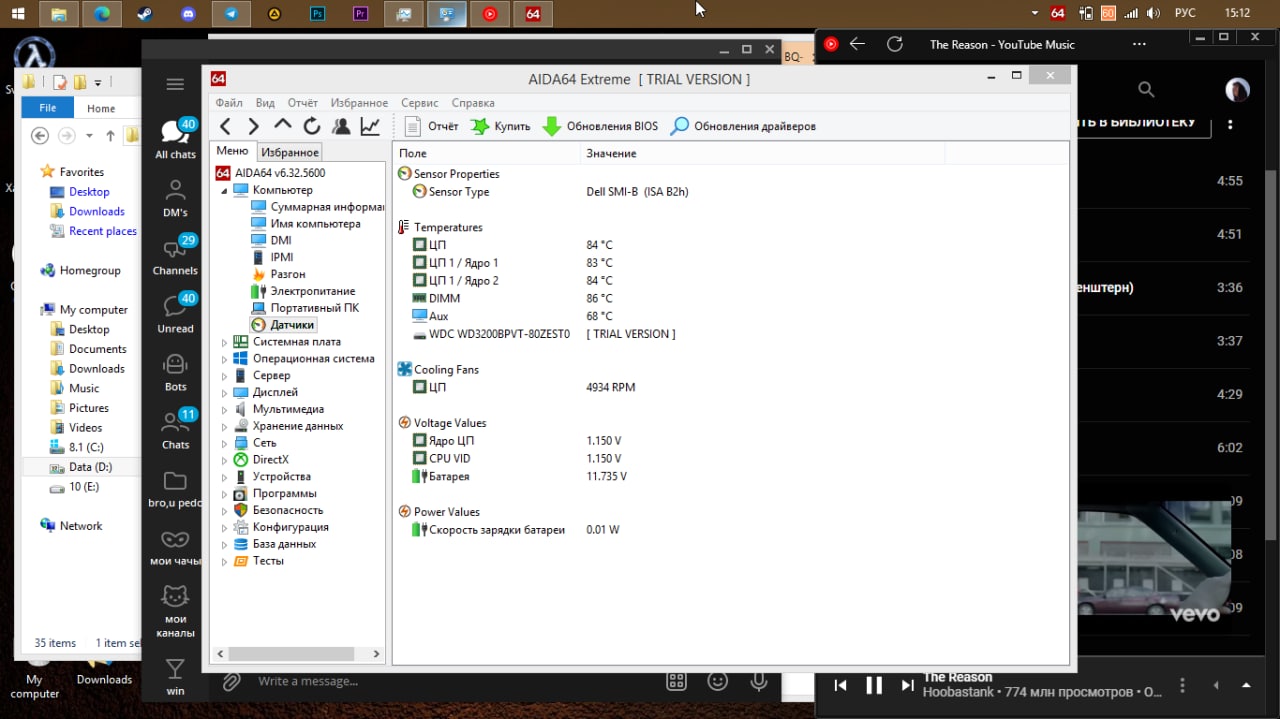This screenshot has width=1280, height=719.
Task: Open the Вид menu
Action: point(265,103)
